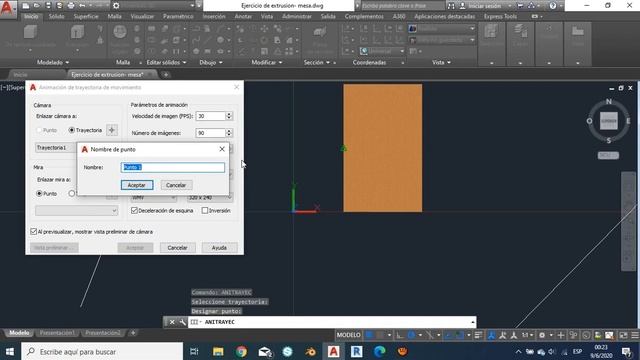
Task: Click Aceptar in the Nombre de punto dialog
Action: [x=137, y=185]
